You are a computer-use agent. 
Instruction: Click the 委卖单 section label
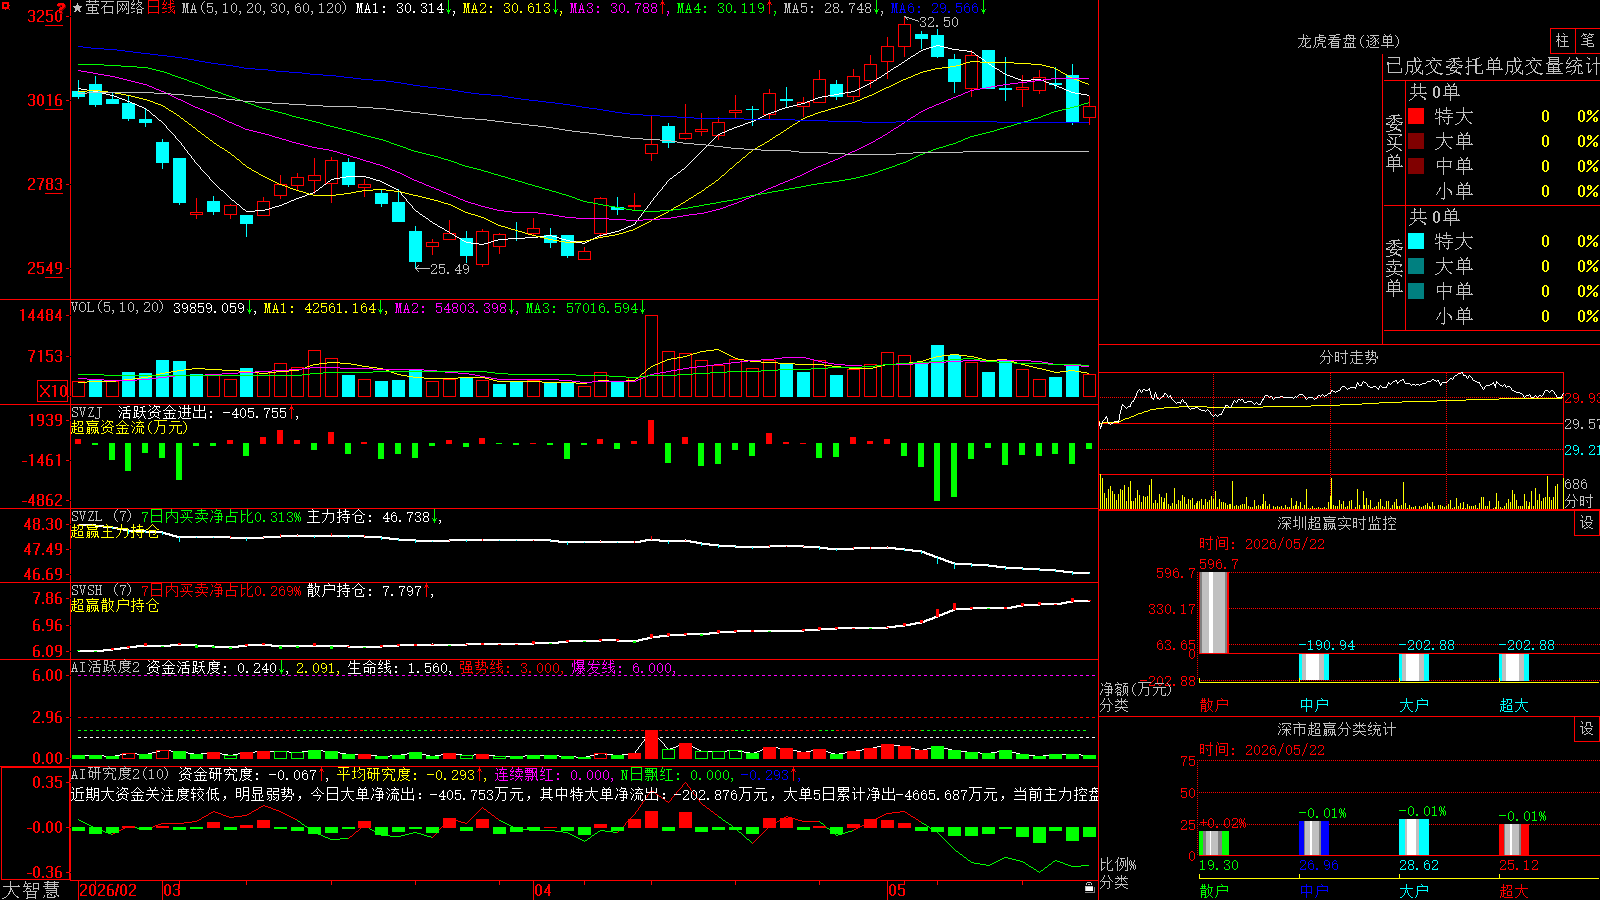point(1394,266)
